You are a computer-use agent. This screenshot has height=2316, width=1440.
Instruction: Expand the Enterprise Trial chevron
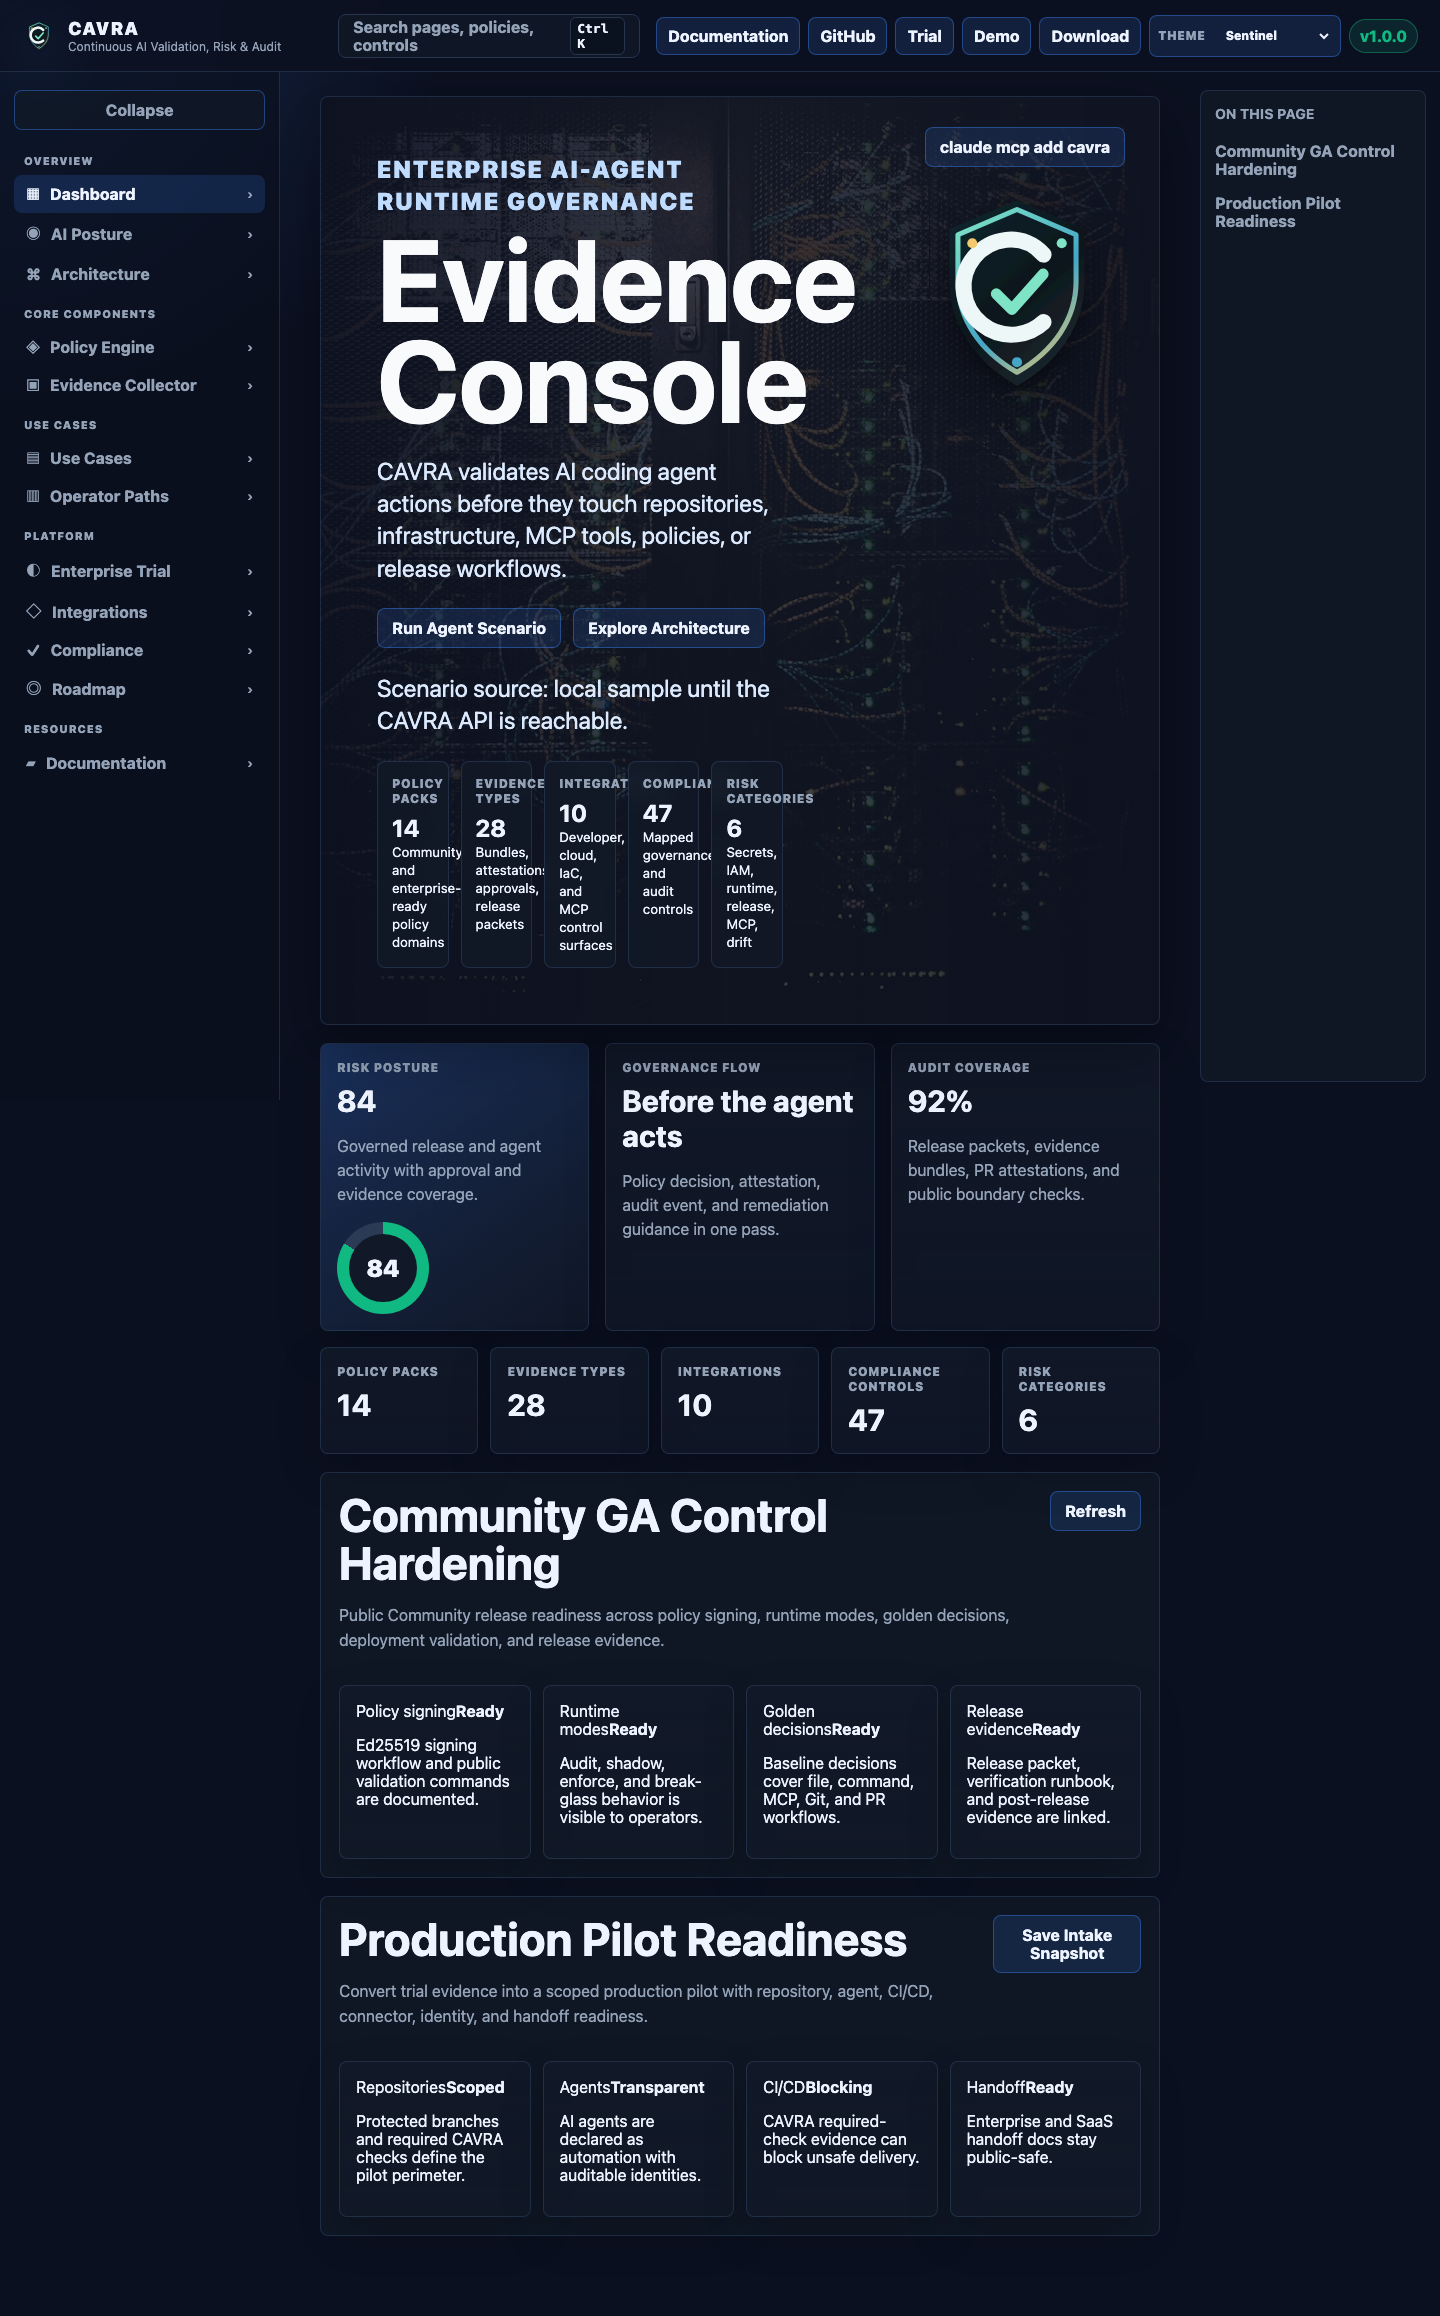(250, 572)
